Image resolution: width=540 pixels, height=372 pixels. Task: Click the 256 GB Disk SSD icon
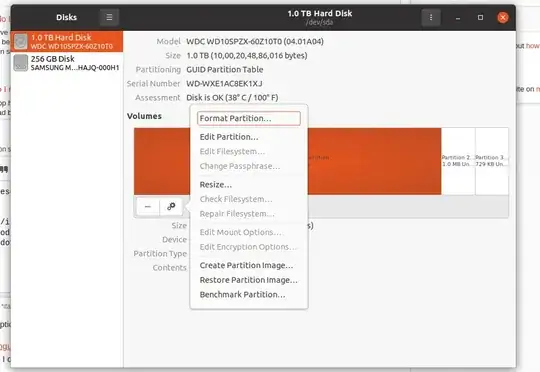pos(21,63)
